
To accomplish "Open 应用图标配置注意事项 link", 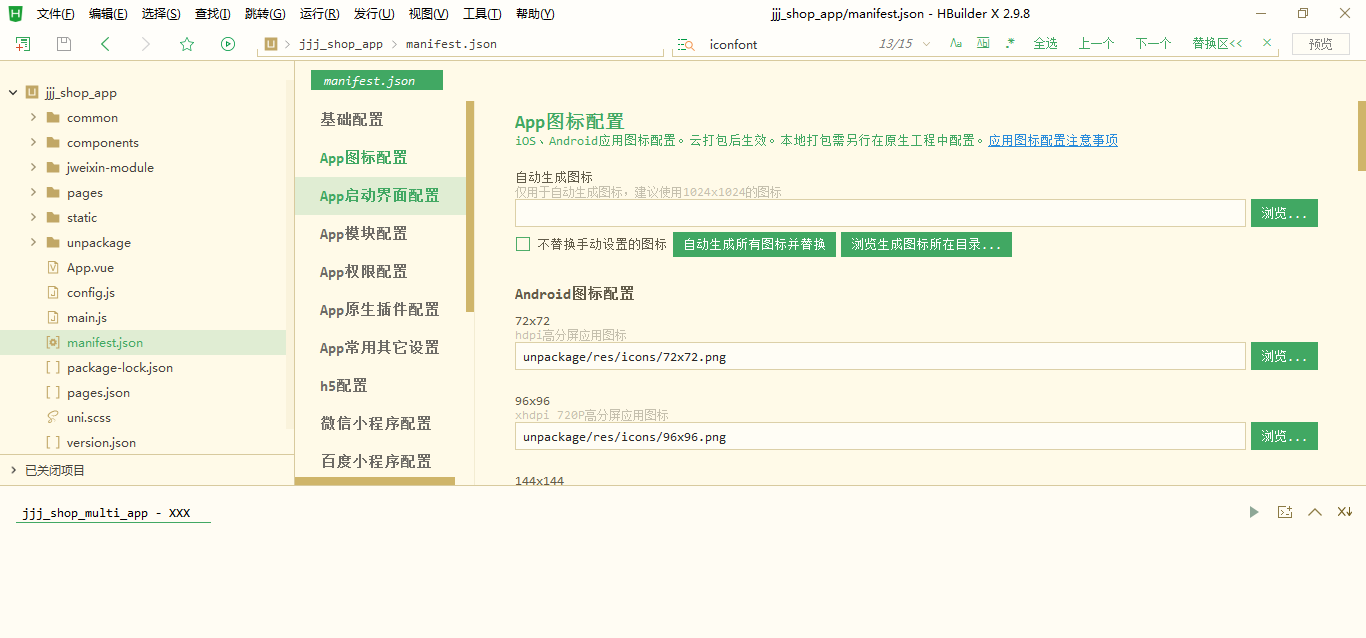I will [x=1053, y=141].
